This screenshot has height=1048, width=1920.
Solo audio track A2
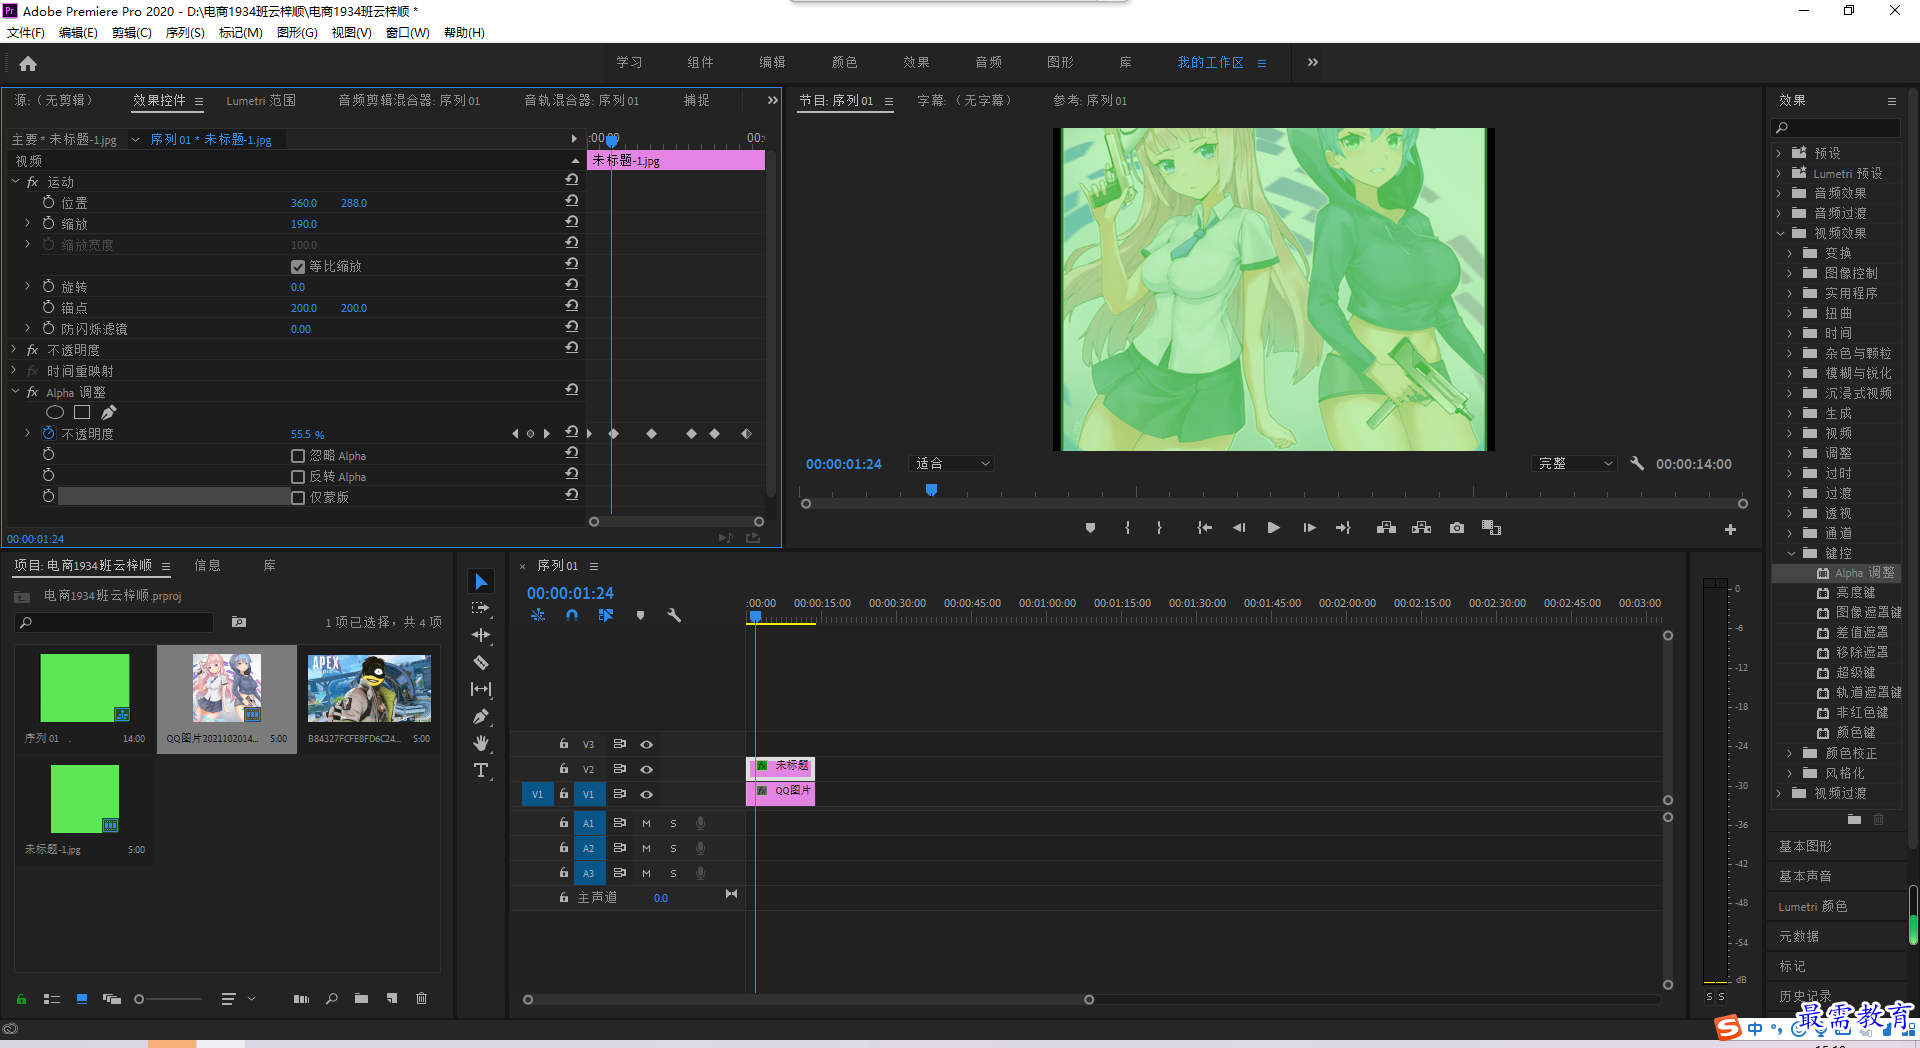(x=673, y=848)
